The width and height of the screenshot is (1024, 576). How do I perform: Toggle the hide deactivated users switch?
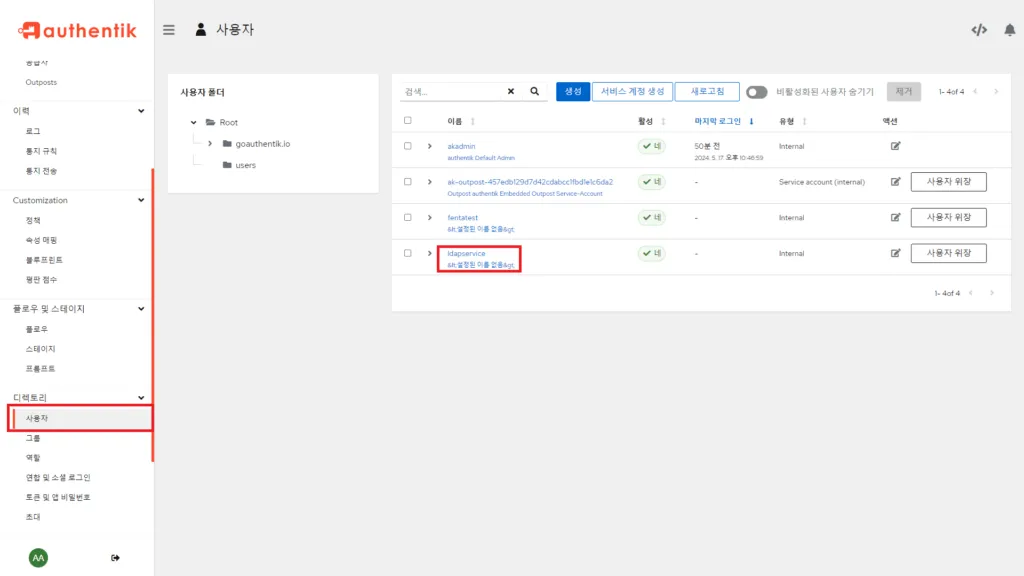coord(756,92)
